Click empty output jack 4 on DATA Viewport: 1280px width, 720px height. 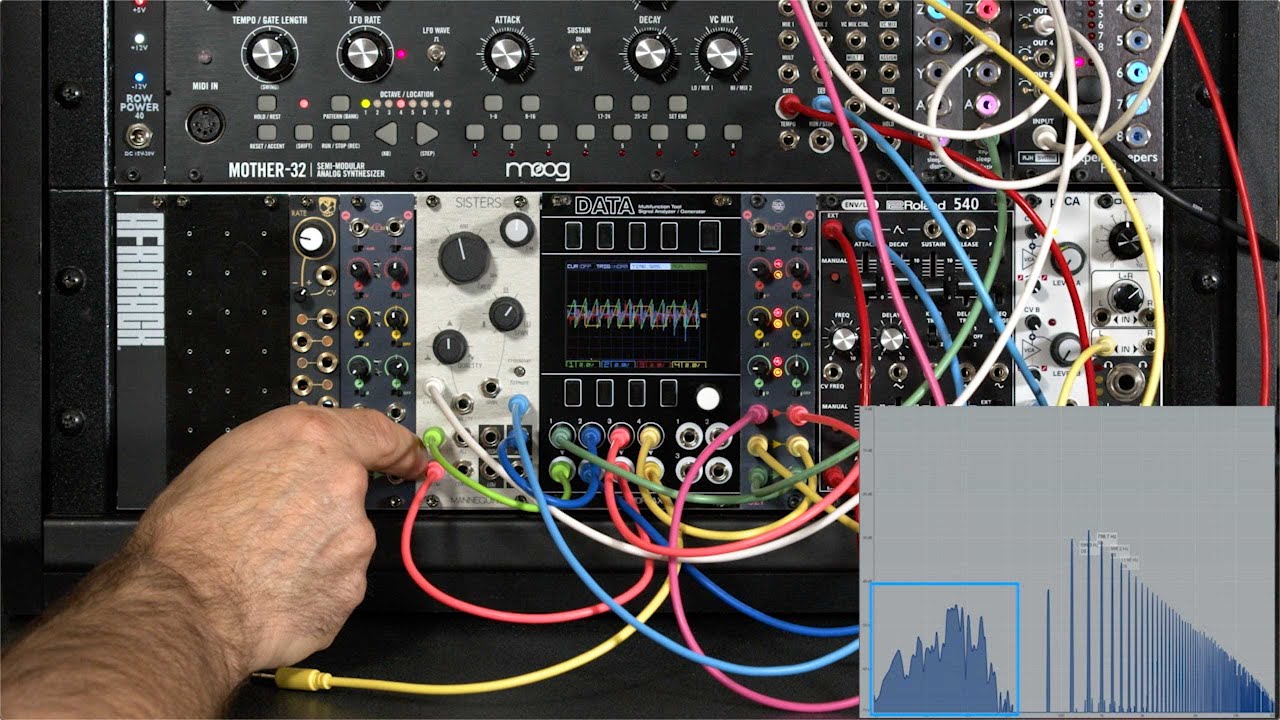tap(718, 469)
